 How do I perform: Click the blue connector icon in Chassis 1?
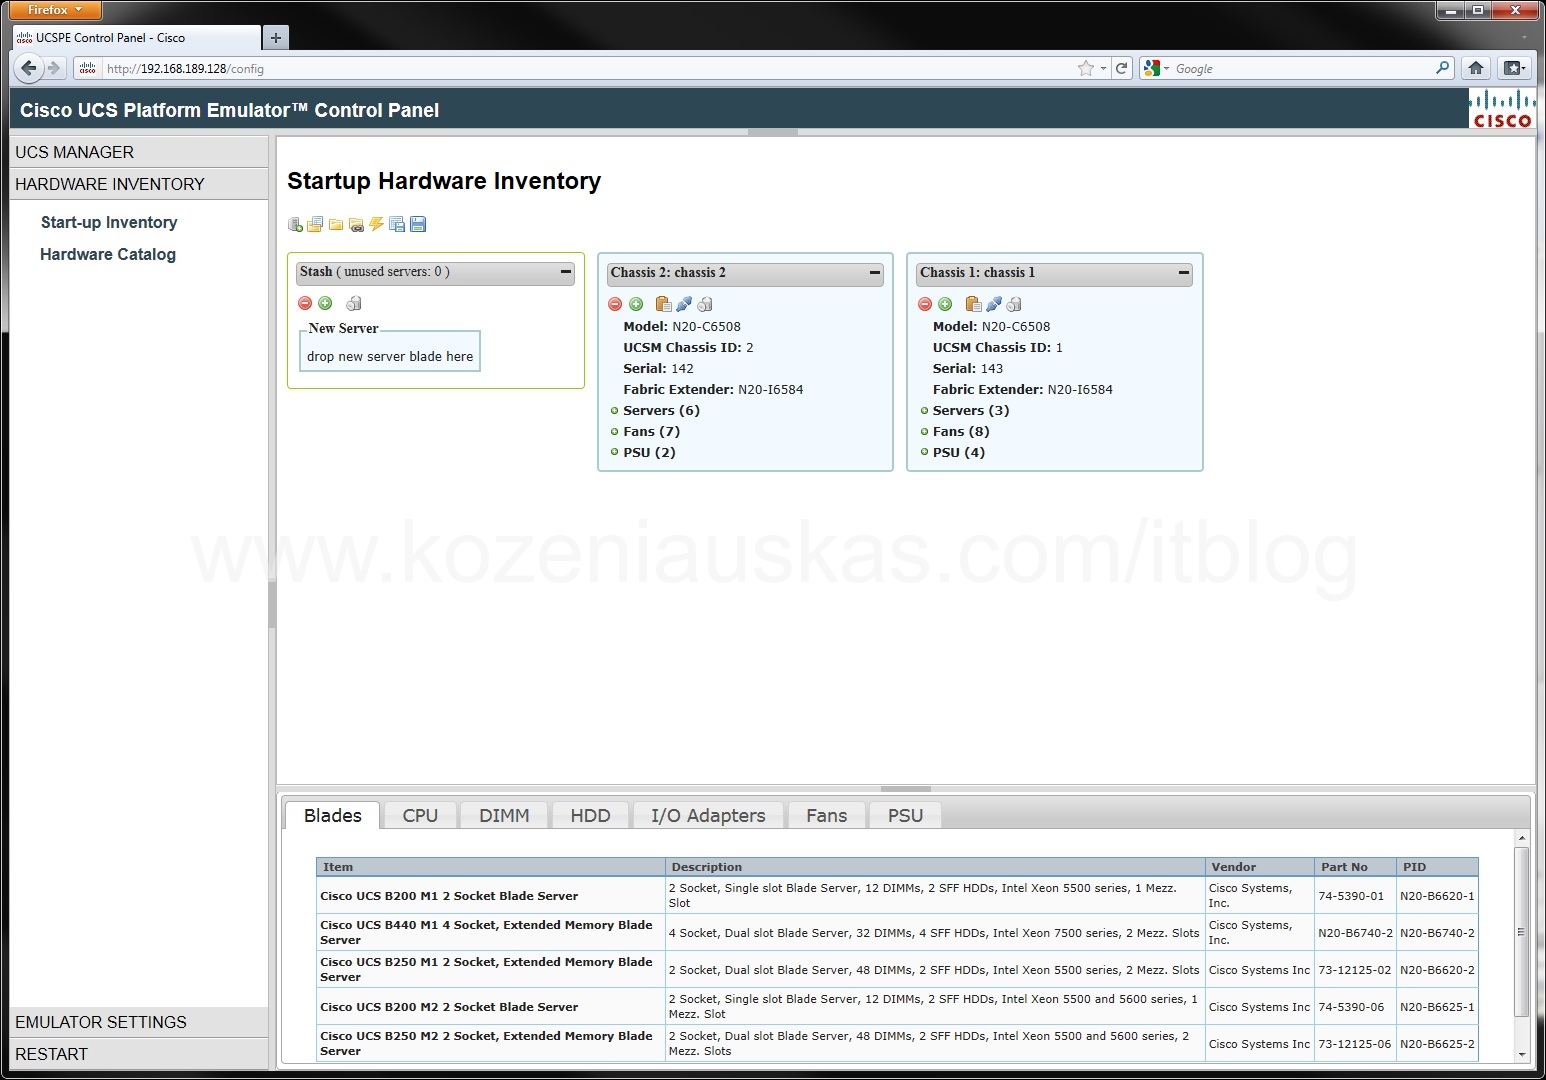pos(994,304)
